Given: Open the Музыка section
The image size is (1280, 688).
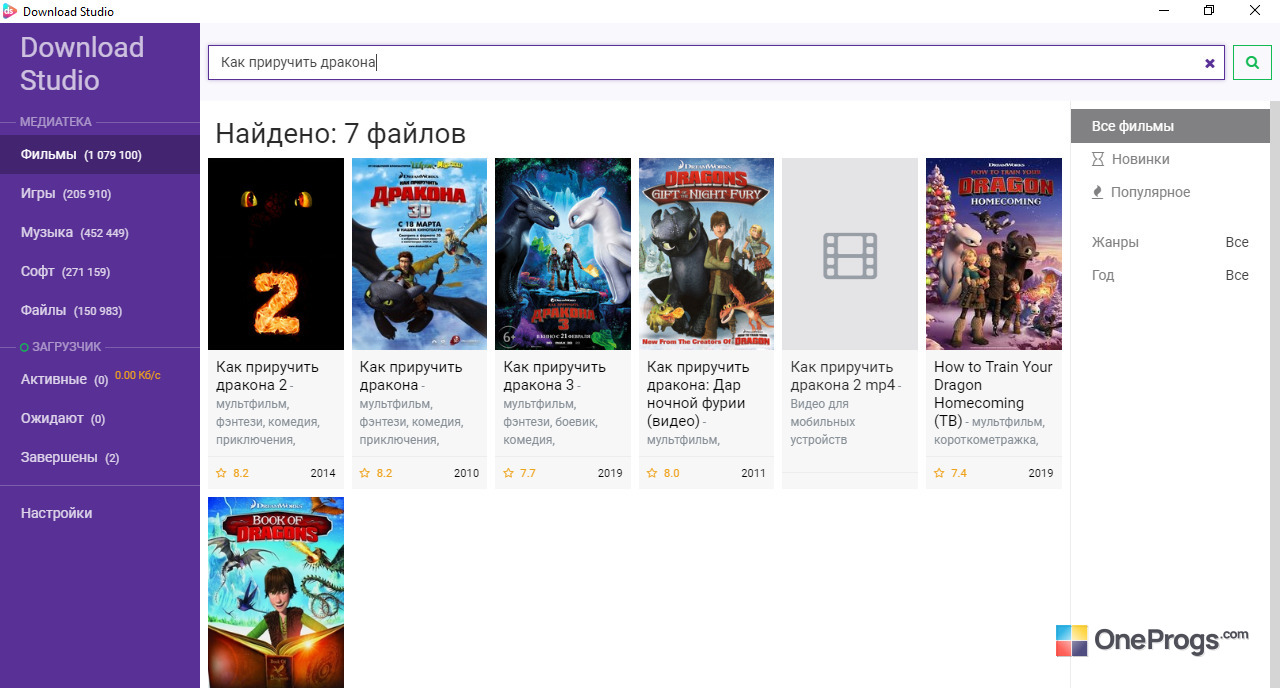Looking at the screenshot, I should (x=100, y=232).
